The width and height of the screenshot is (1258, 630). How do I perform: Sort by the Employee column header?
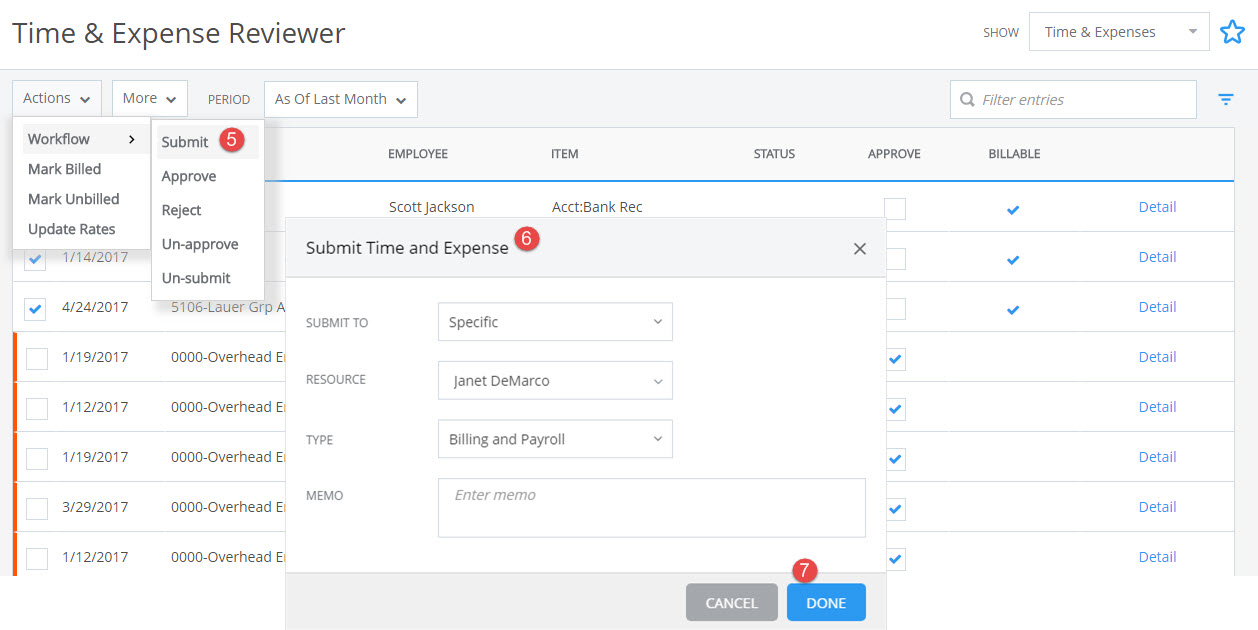point(418,154)
